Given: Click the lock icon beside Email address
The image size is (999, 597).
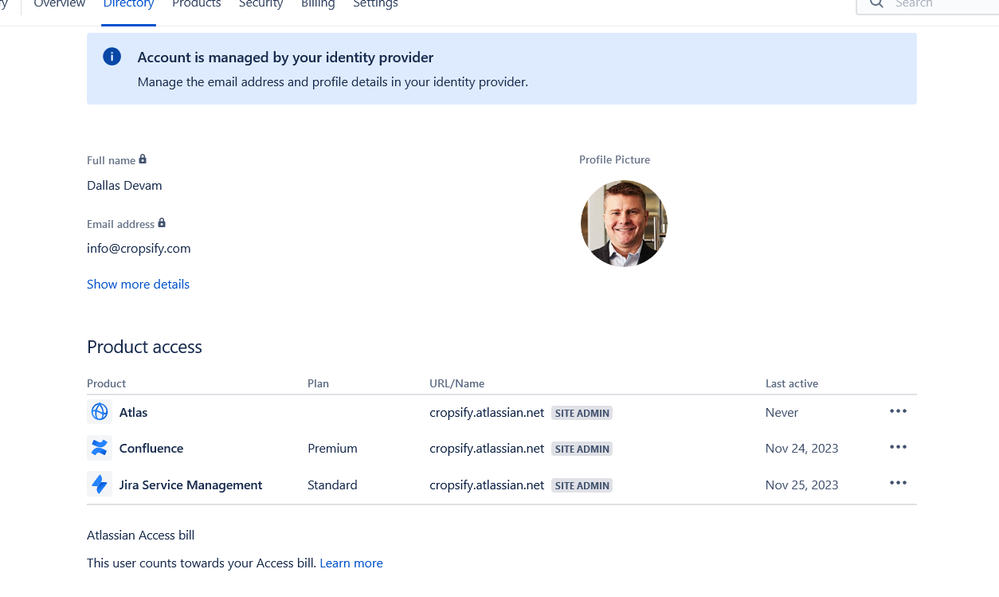Looking at the screenshot, I should tap(162, 223).
